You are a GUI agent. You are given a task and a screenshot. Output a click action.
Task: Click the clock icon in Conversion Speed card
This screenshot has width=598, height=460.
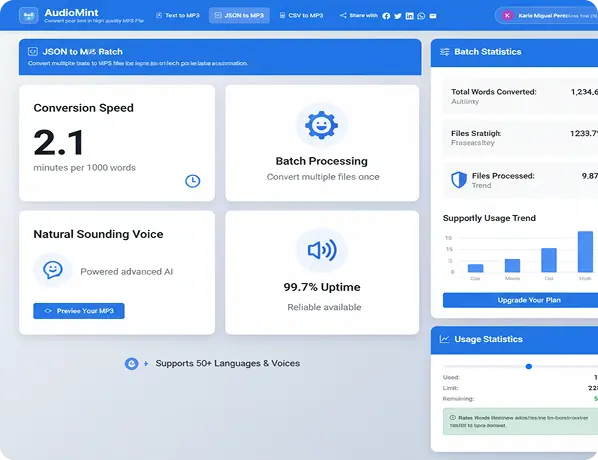(193, 181)
